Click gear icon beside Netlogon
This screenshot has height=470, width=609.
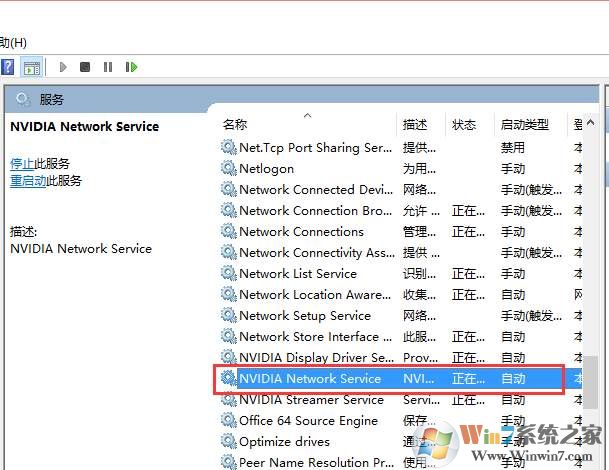tap(228, 168)
